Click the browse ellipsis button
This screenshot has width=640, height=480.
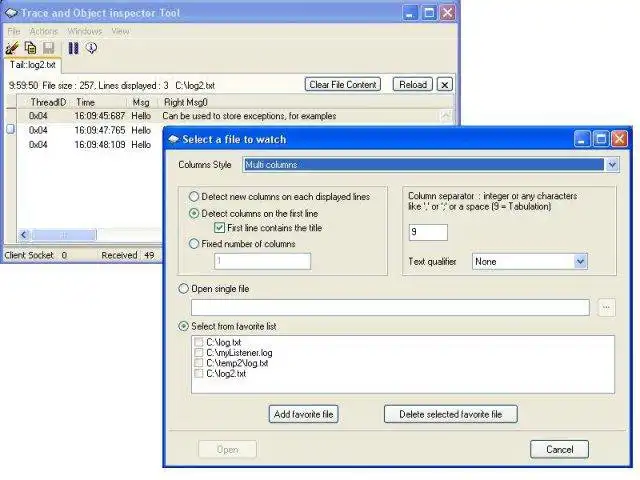coord(606,307)
